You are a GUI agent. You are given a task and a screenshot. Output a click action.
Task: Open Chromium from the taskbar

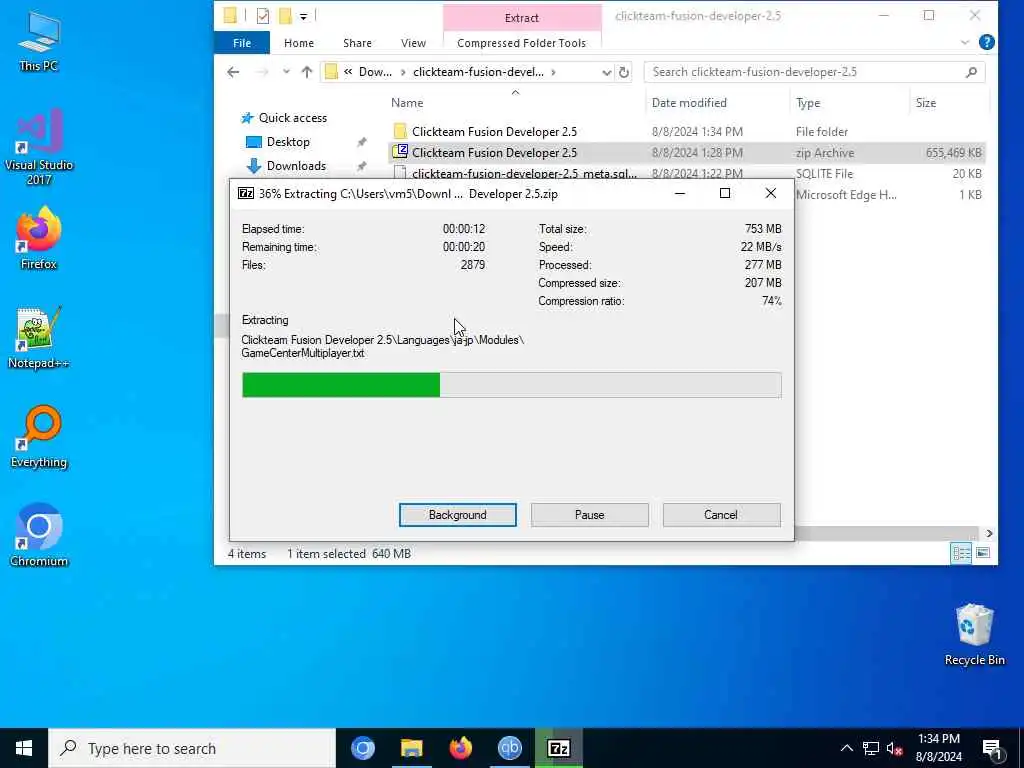pos(362,748)
